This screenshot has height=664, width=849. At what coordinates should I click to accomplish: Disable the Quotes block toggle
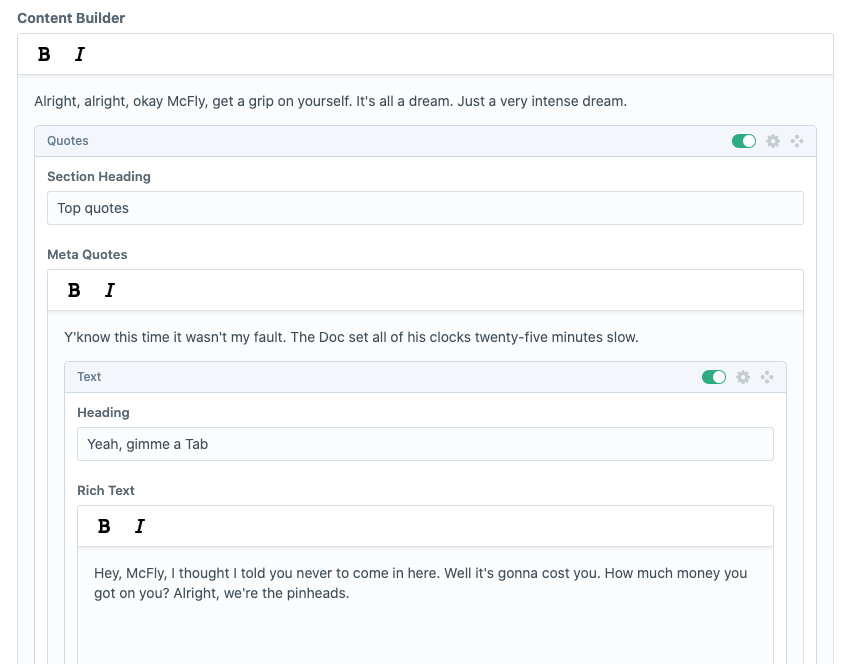click(x=744, y=141)
